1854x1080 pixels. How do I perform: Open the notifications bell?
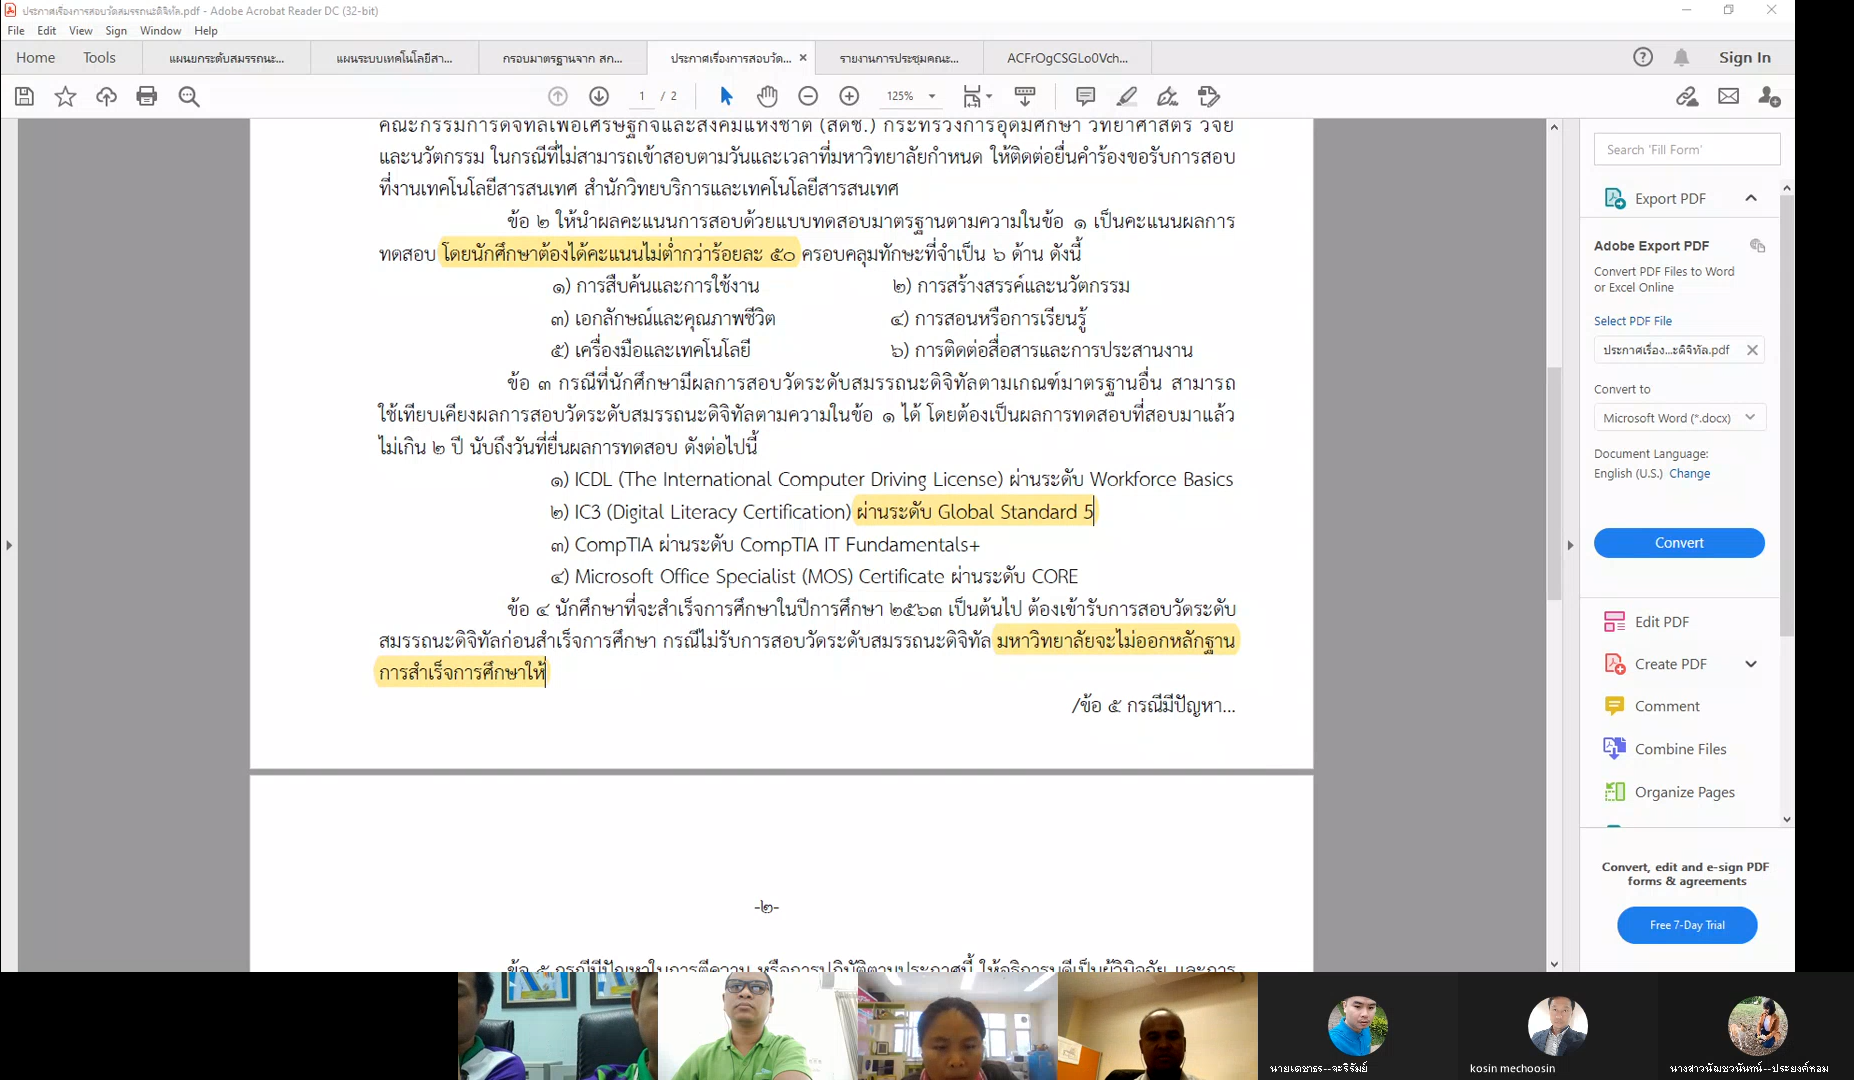(x=1682, y=57)
